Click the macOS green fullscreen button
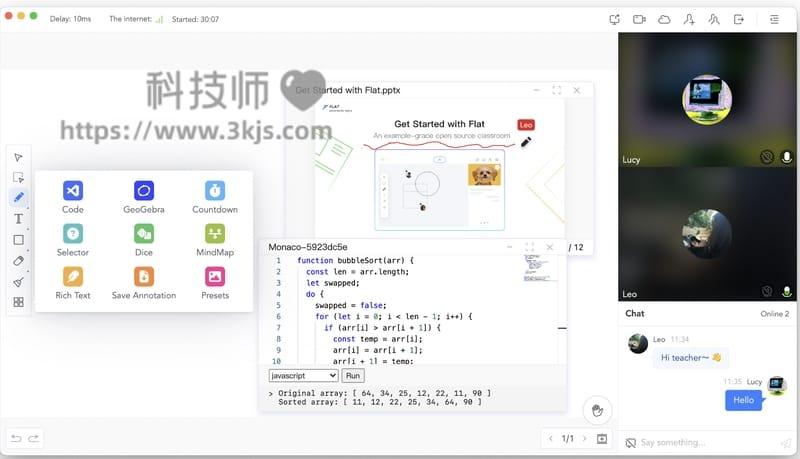 tap(34, 16)
